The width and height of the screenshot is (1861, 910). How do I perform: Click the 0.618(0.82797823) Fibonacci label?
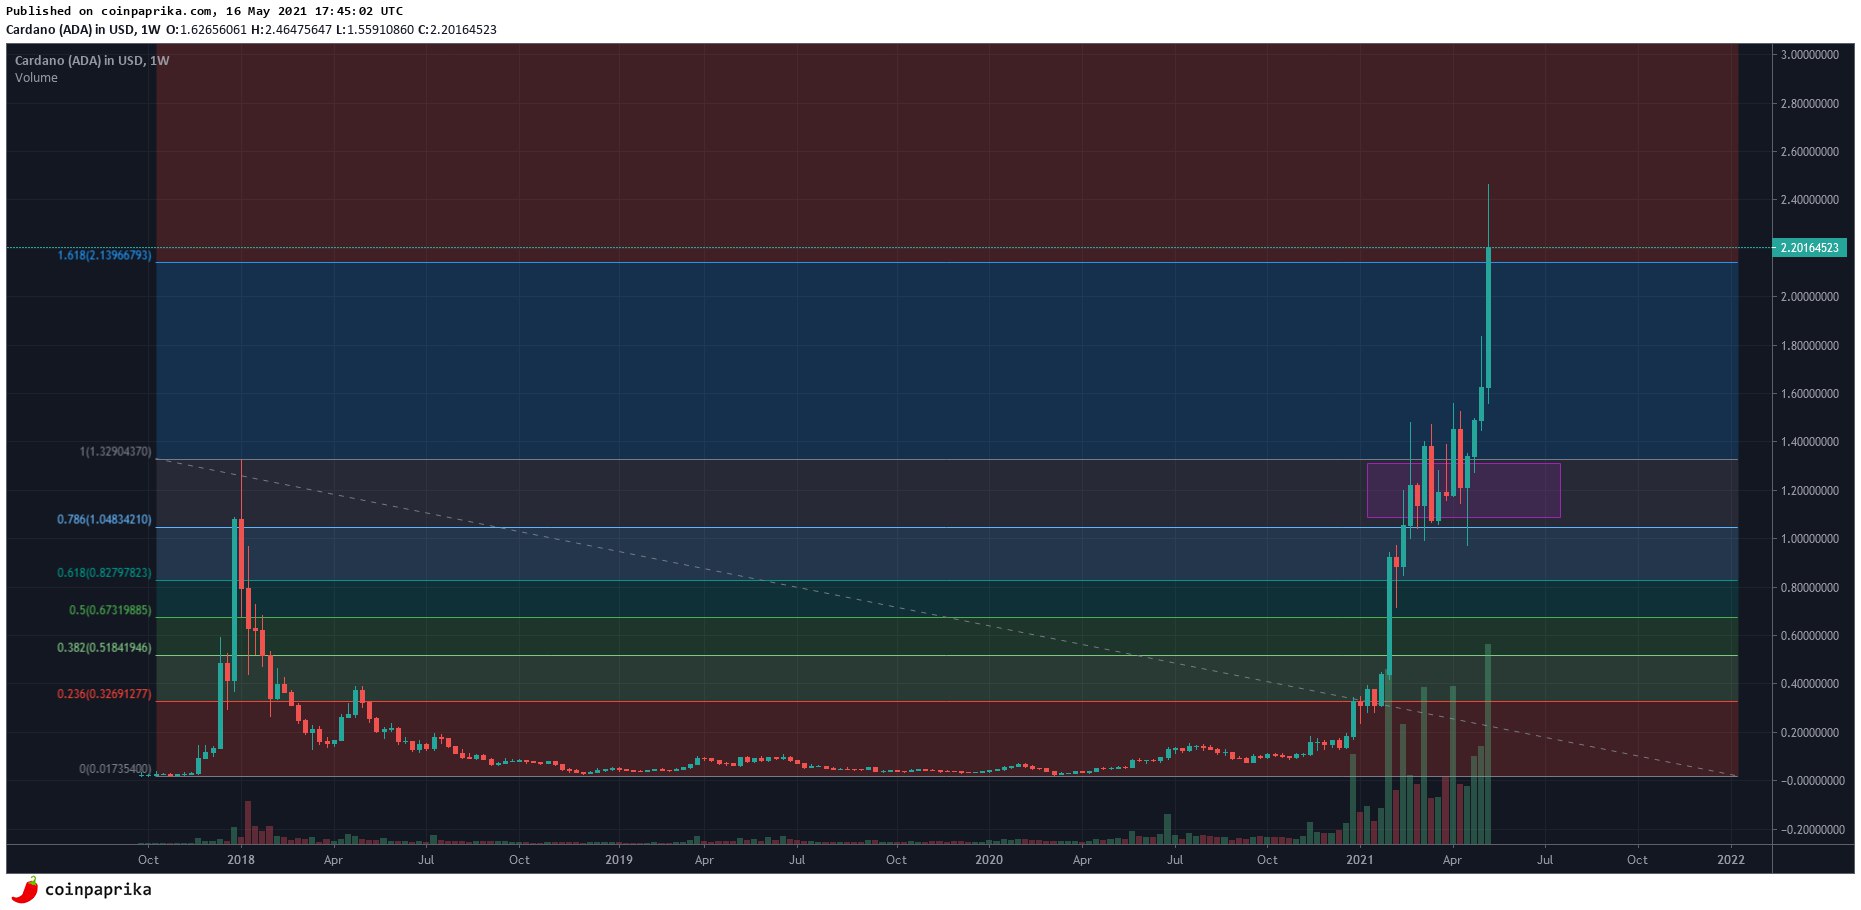coord(104,573)
